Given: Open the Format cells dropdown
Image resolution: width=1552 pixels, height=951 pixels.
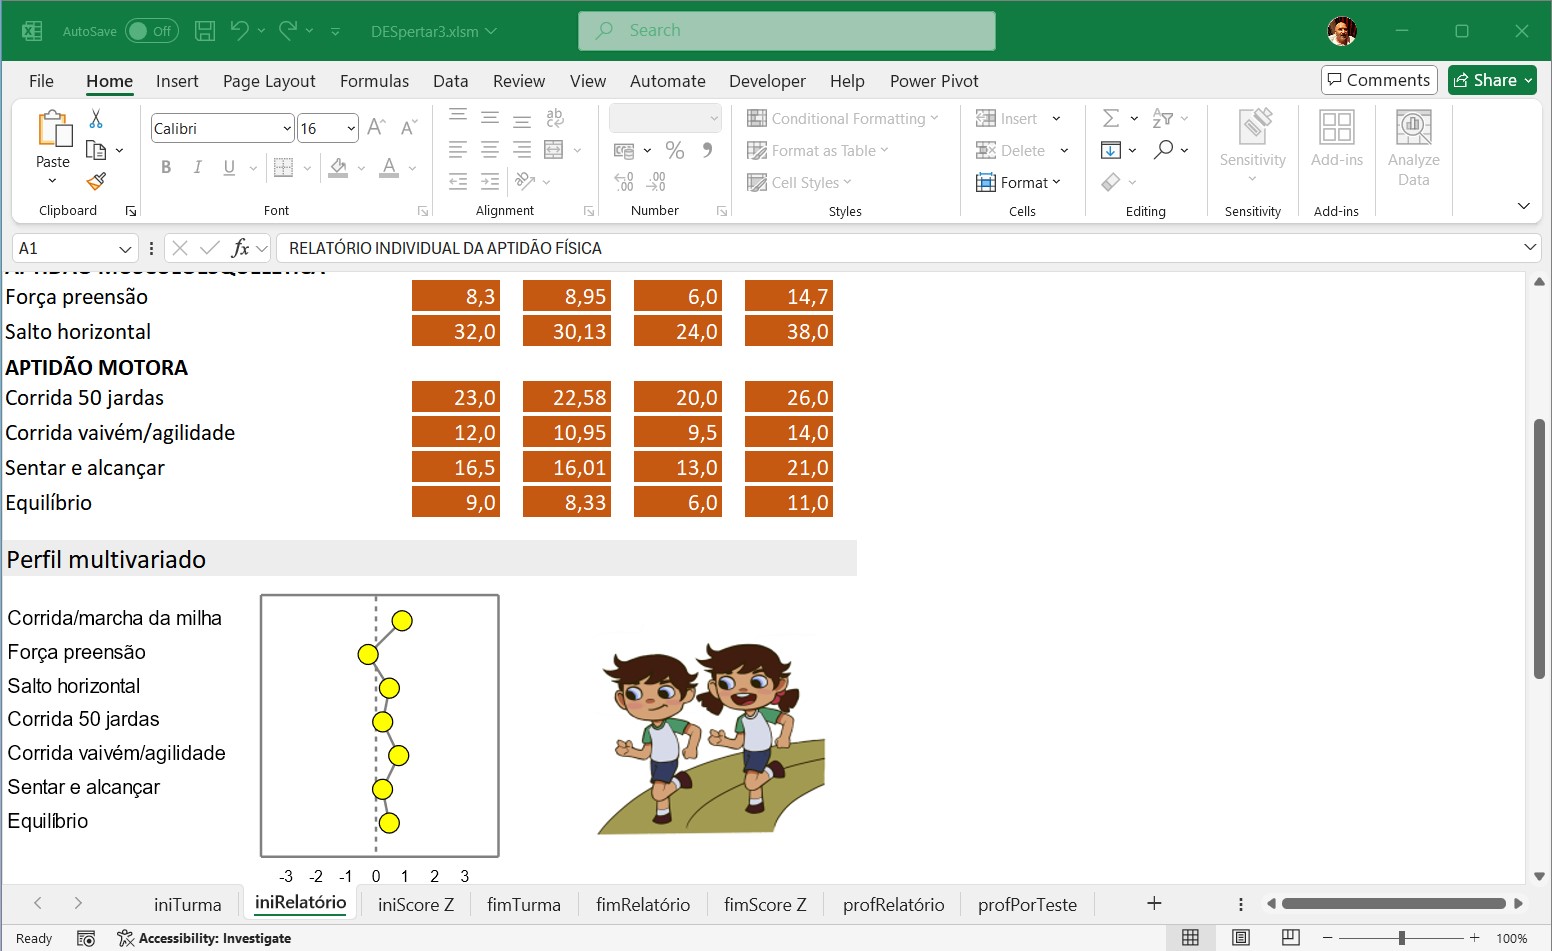Looking at the screenshot, I should click(x=1018, y=182).
